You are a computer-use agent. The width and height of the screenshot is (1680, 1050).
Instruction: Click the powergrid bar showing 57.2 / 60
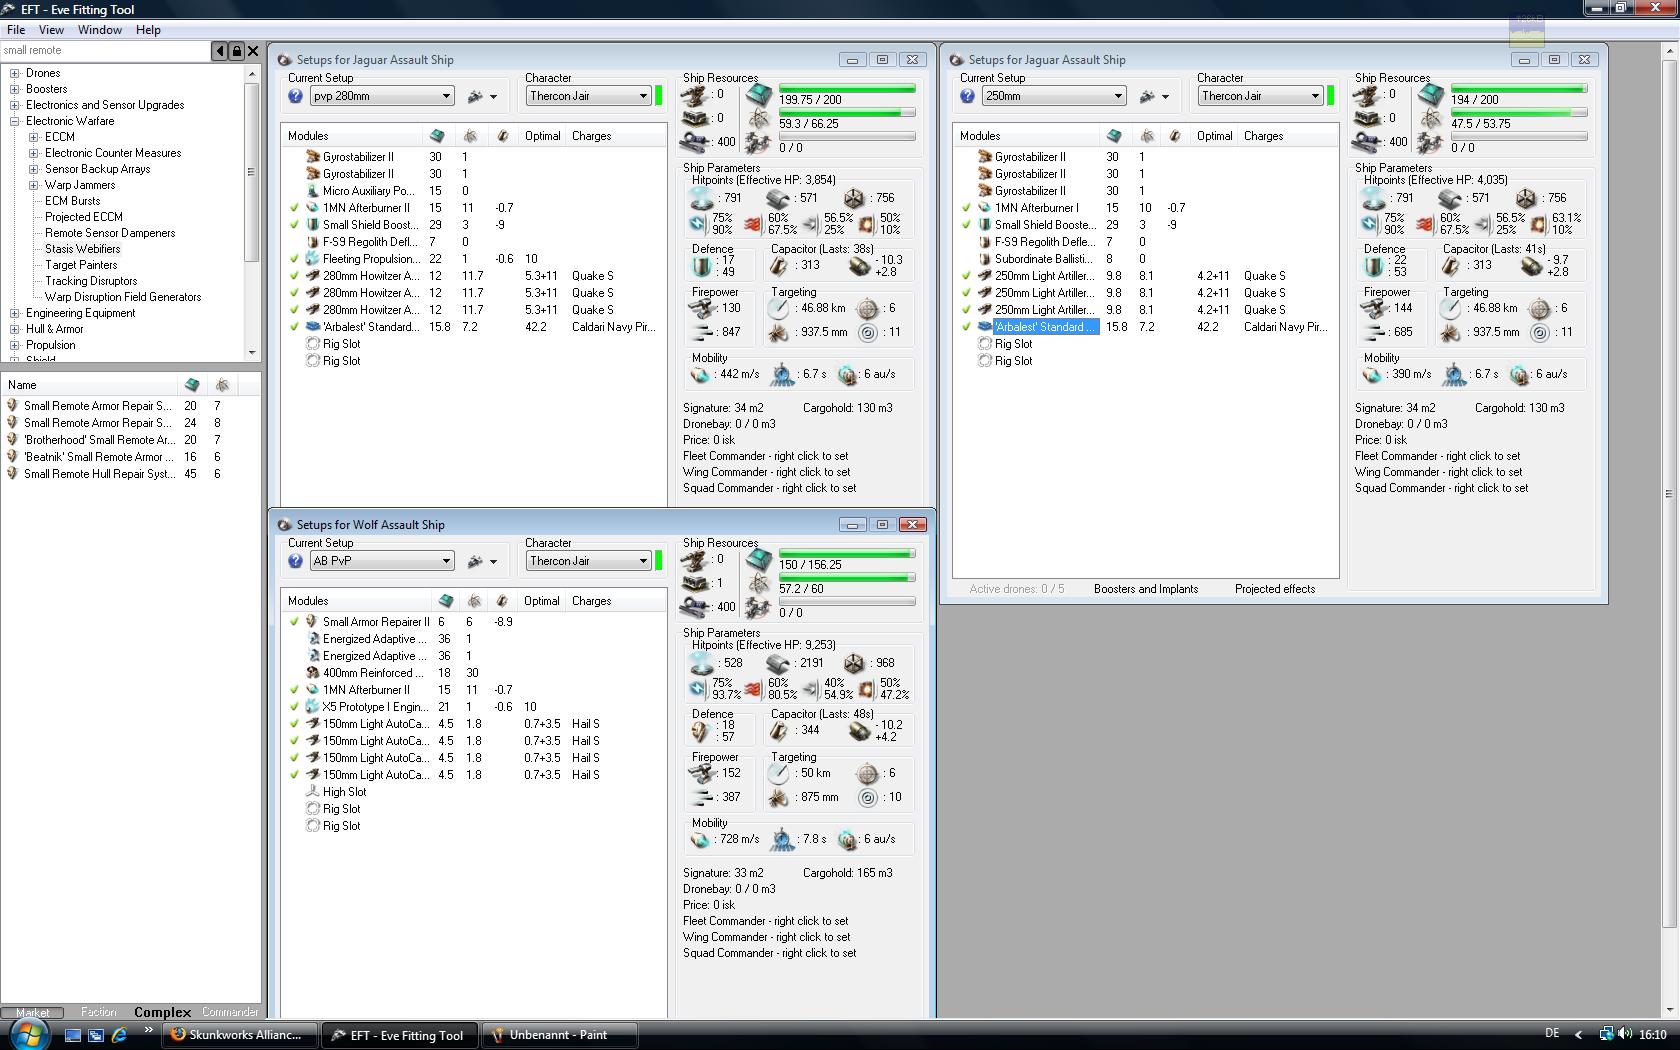(847, 578)
